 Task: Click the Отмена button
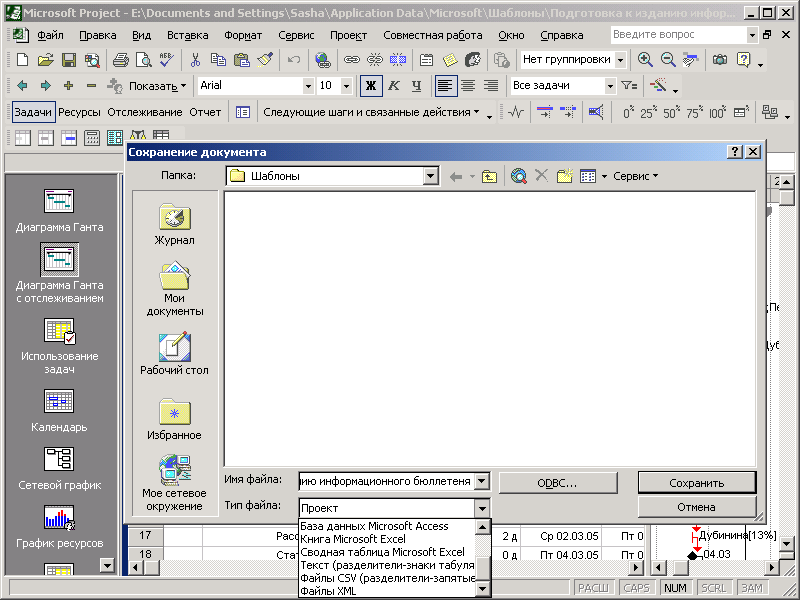pos(696,507)
